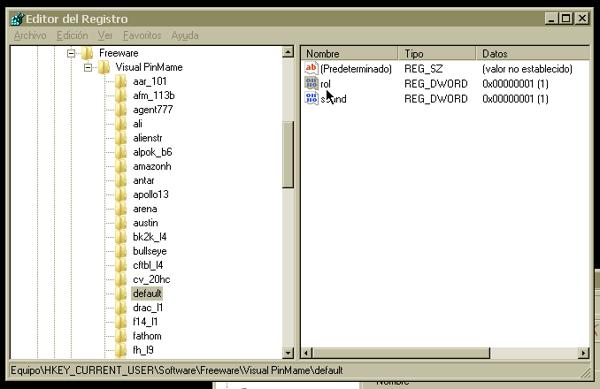Click the rol row's 0x00000001 (1) data
The image size is (600, 389).
(515, 84)
